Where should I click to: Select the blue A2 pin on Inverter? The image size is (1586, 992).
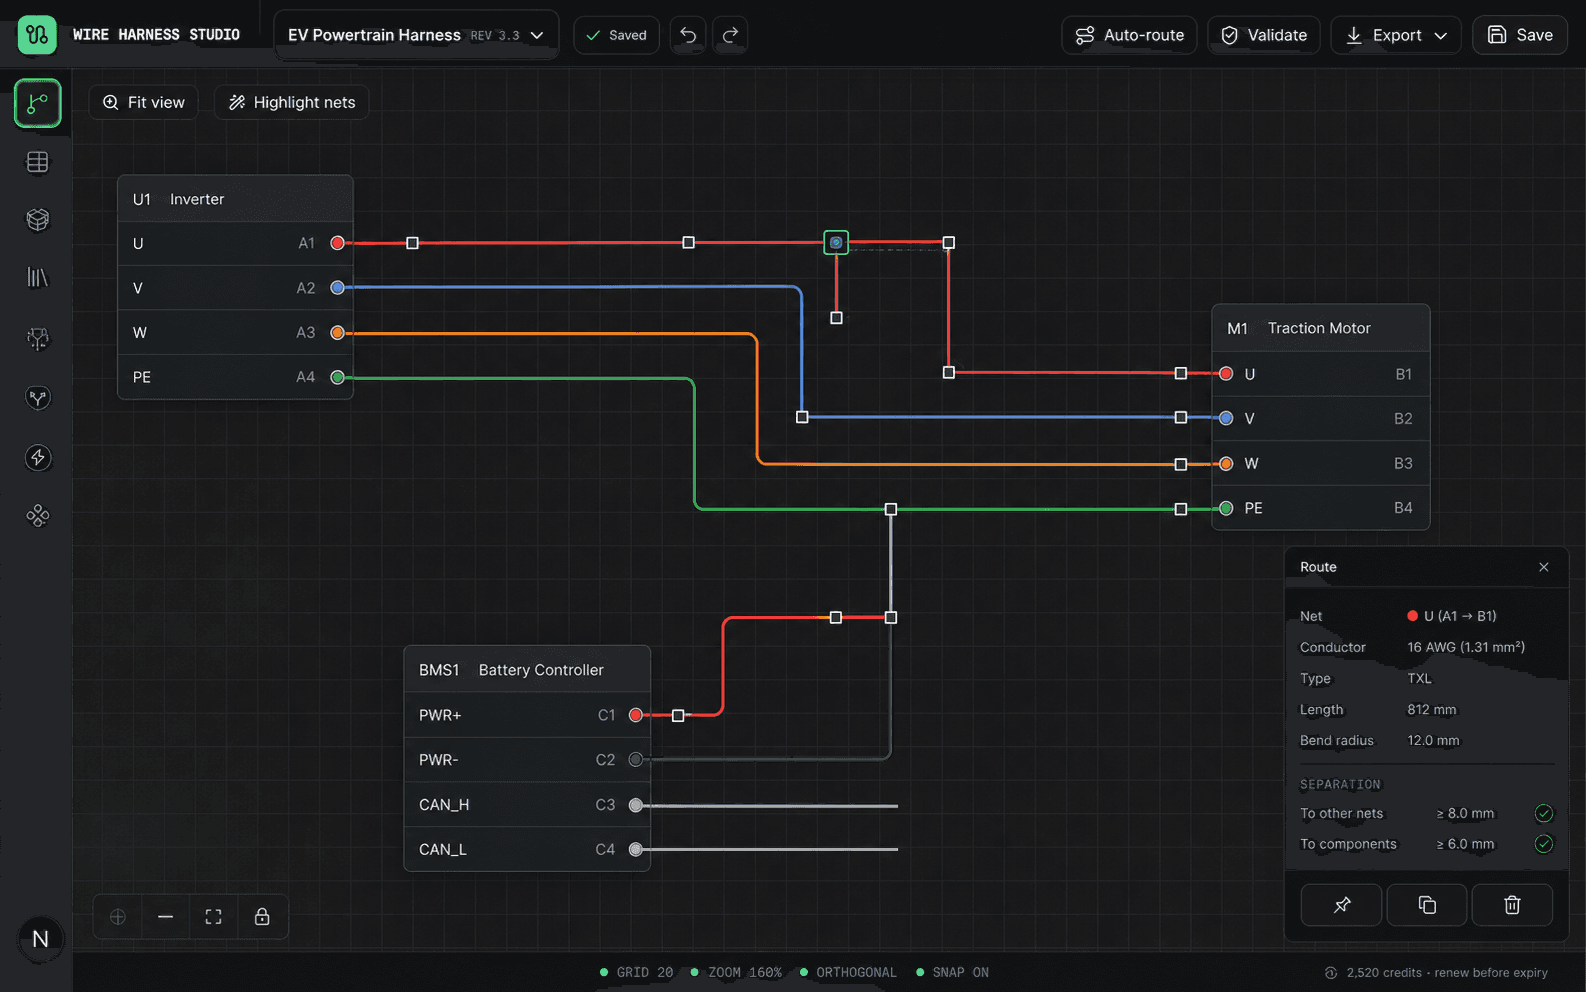tap(338, 288)
